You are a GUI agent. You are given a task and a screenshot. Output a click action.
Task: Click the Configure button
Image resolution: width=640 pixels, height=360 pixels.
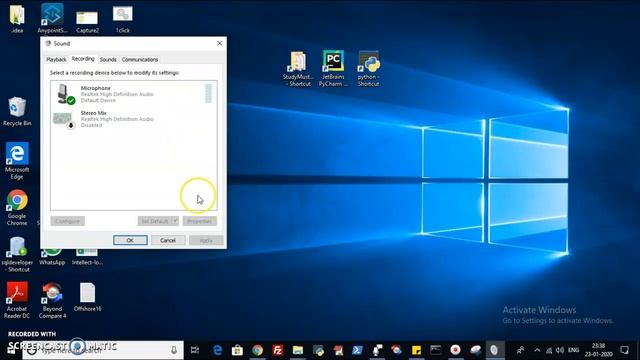pos(68,221)
